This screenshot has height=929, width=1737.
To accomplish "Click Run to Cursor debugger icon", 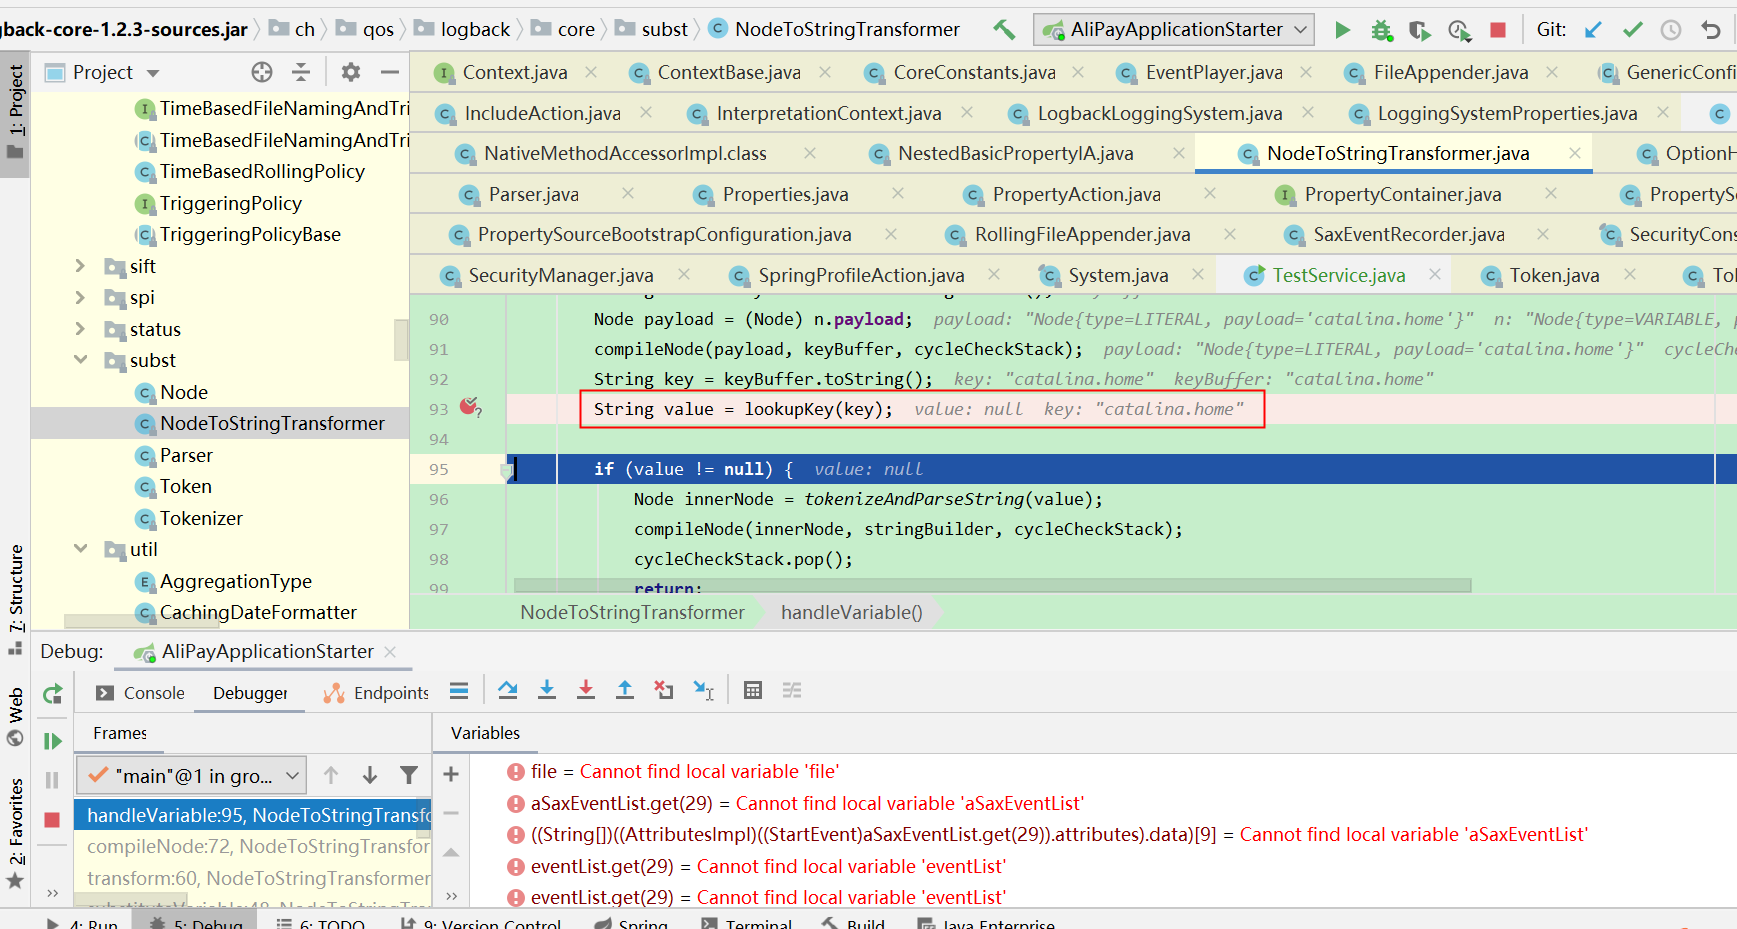I will (704, 690).
